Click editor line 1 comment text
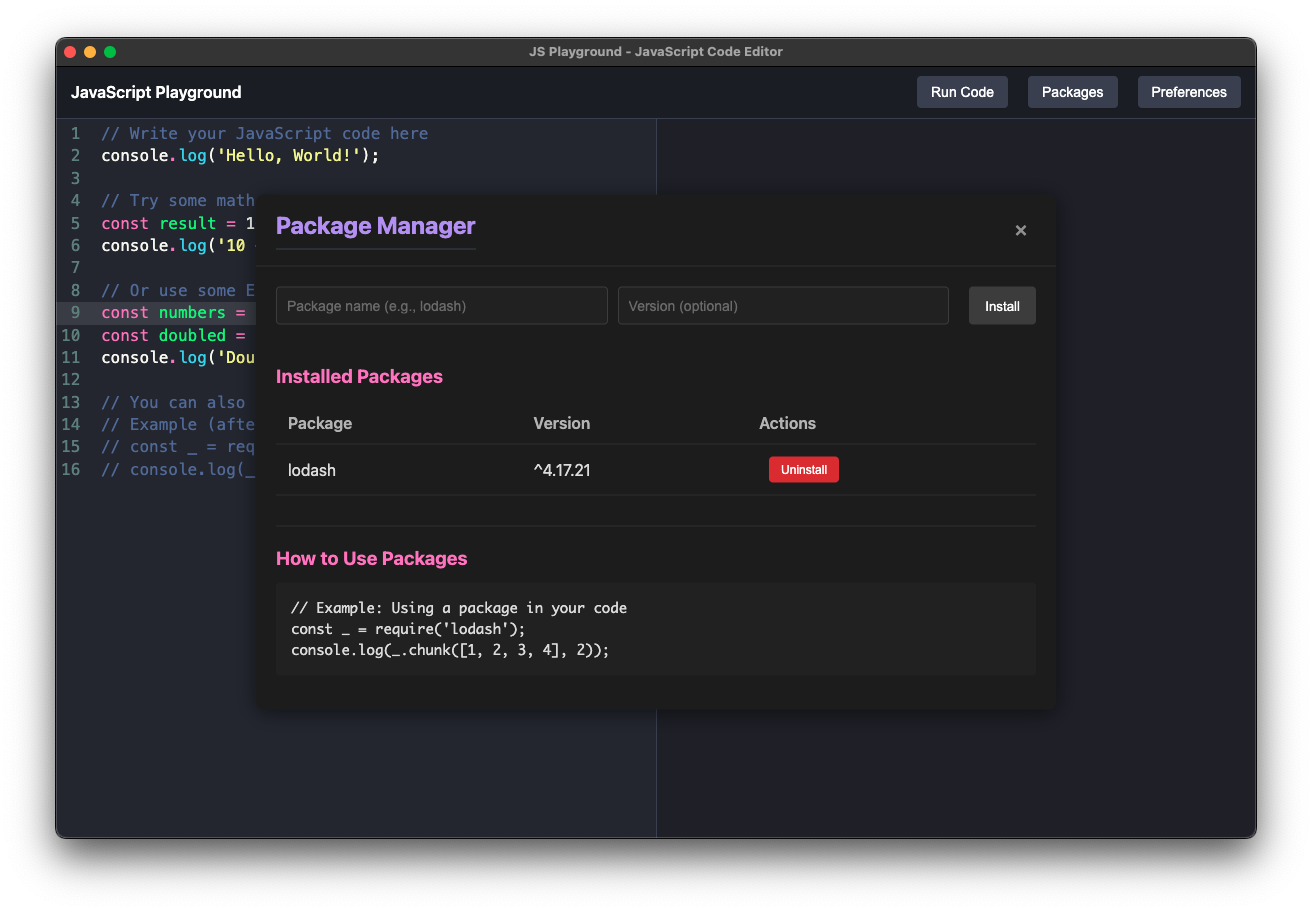Image resolution: width=1312 pixels, height=912 pixels. tap(265, 134)
